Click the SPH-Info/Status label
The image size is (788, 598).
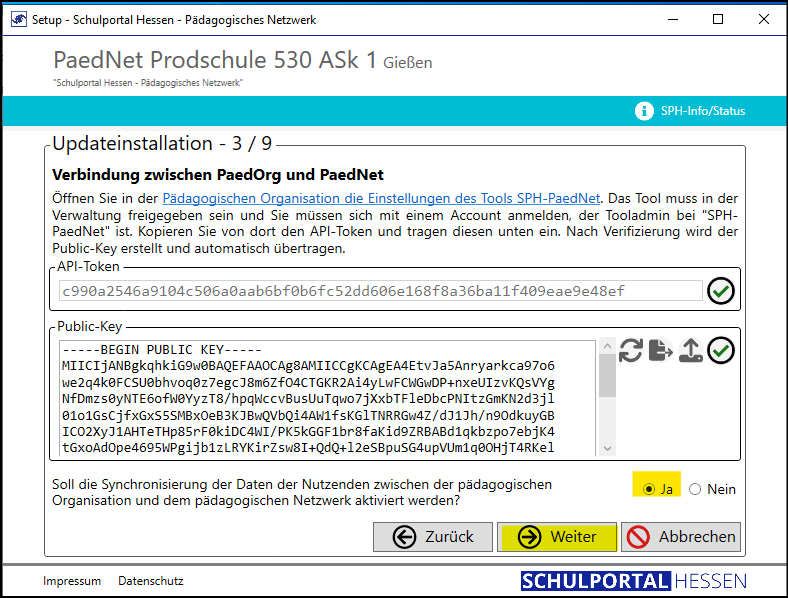pos(703,111)
